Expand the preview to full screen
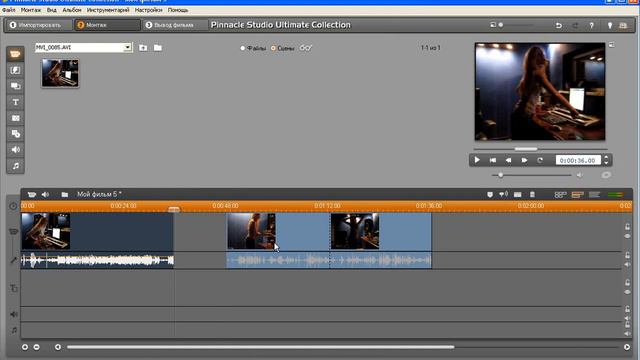 [x=611, y=45]
